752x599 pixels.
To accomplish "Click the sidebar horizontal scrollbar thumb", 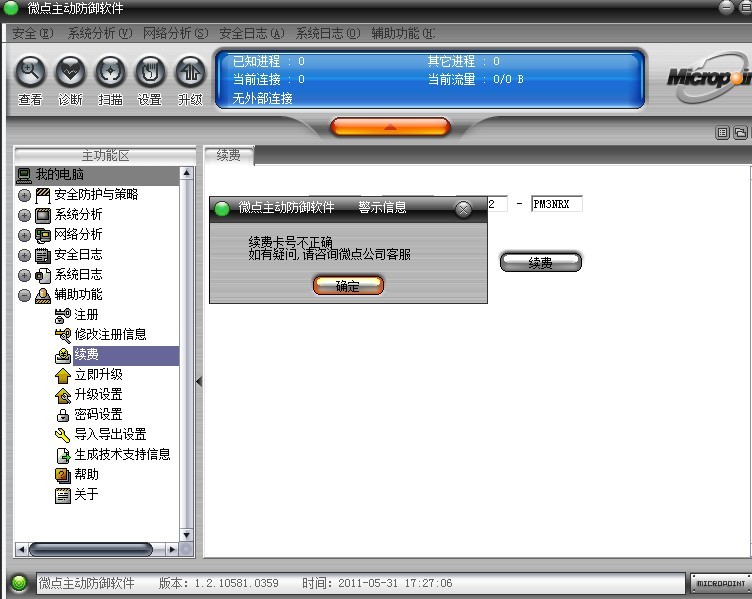I will click(x=91, y=549).
